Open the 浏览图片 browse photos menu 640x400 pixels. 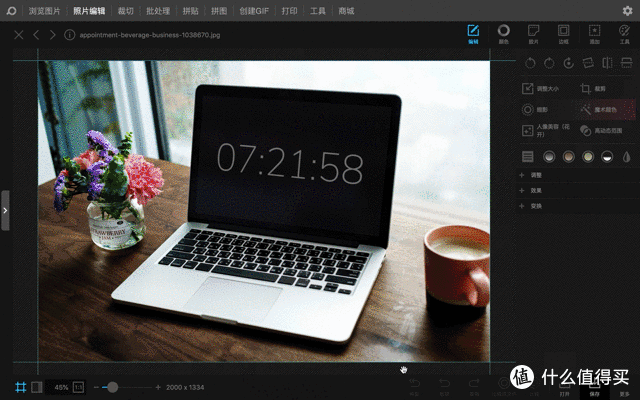pos(44,11)
